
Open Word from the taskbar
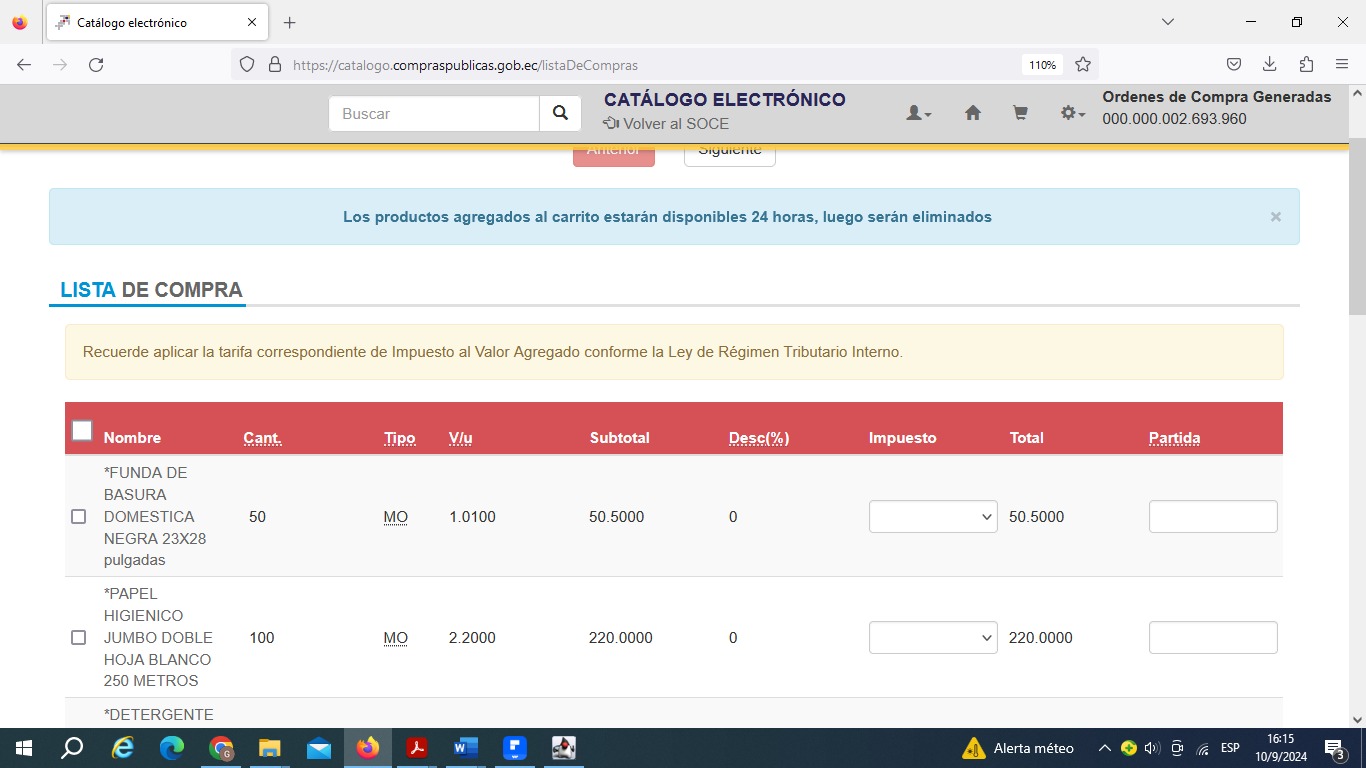[465, 748]
